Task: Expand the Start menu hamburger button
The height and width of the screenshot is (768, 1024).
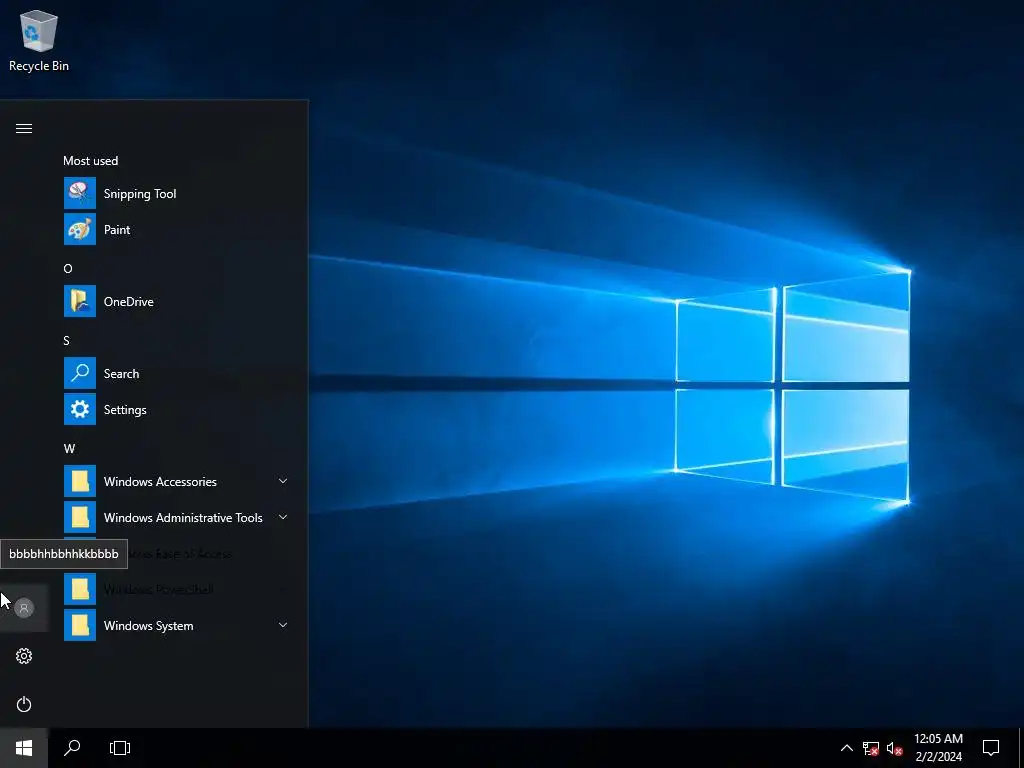Action: [x=24, y=128]
